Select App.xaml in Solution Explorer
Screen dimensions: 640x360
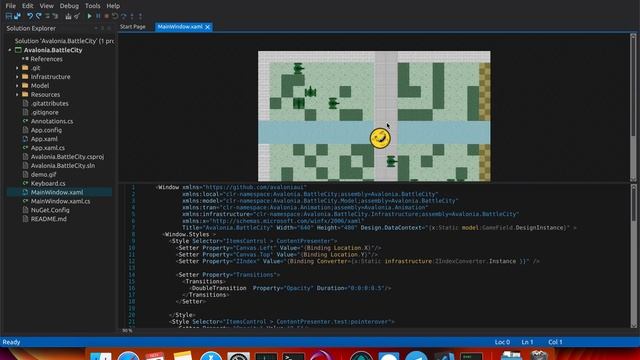pyautogui.click(x=44, y=139)
